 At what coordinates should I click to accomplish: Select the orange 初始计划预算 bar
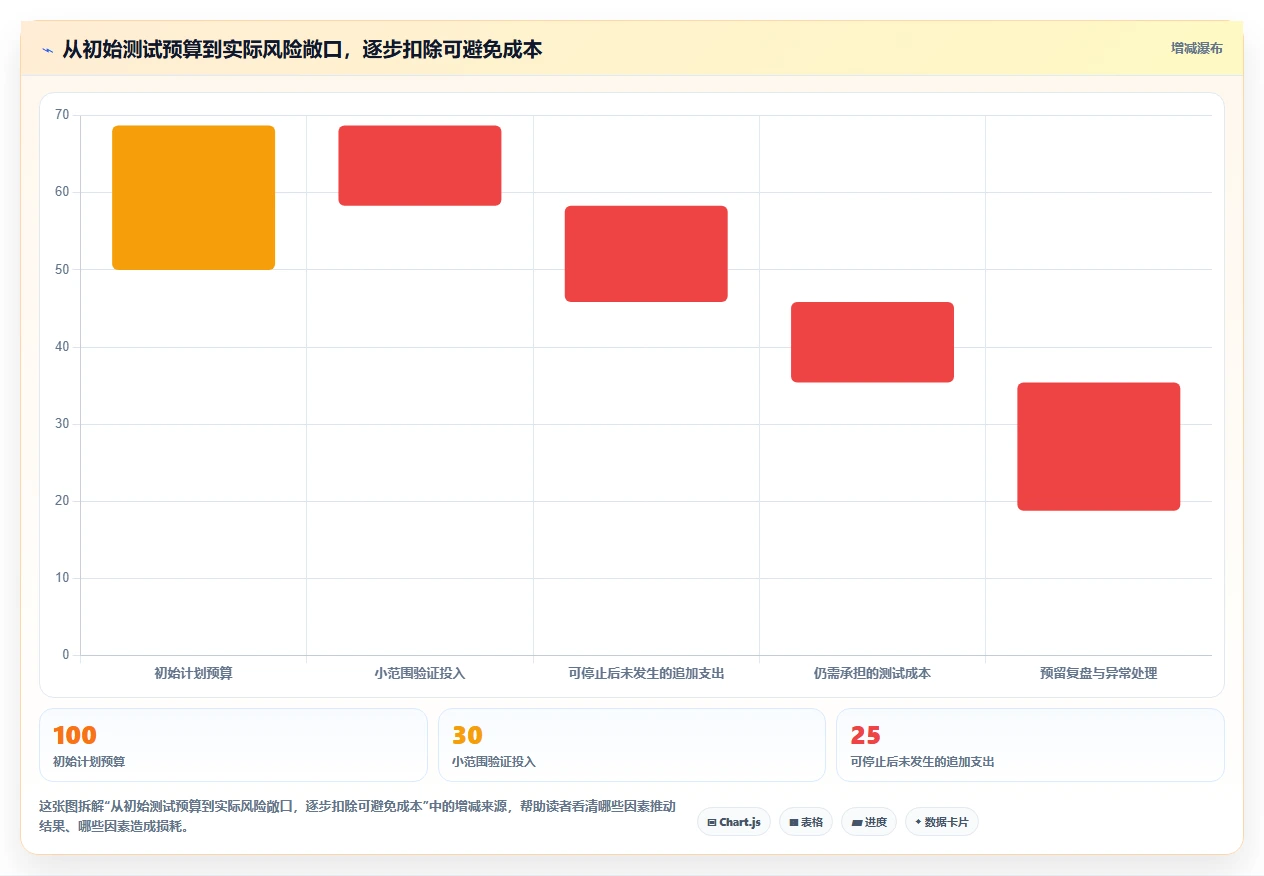click(193, 198)
